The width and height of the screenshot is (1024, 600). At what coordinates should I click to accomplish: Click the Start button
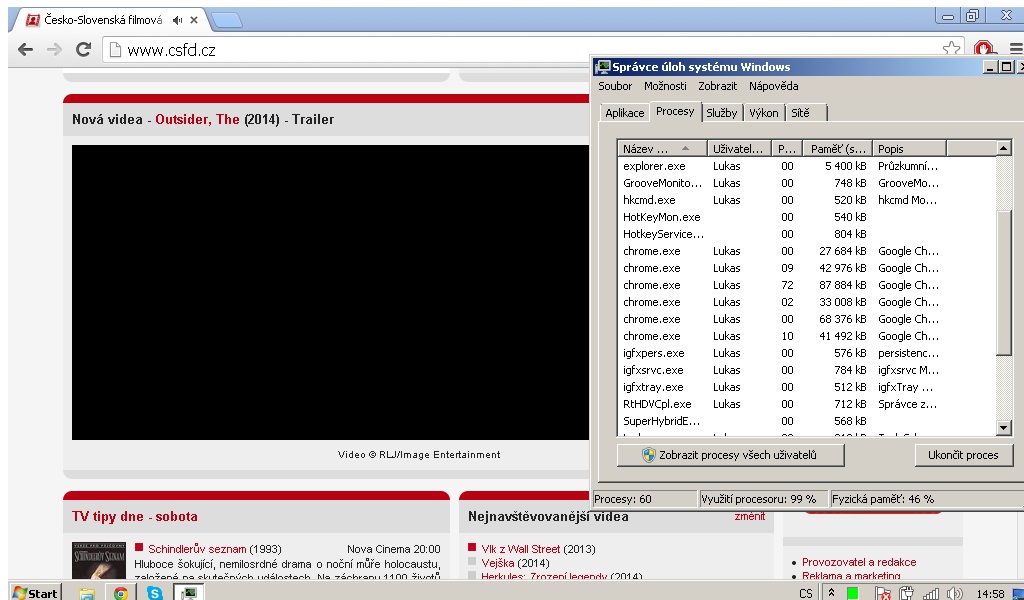[x=36, y=592]
